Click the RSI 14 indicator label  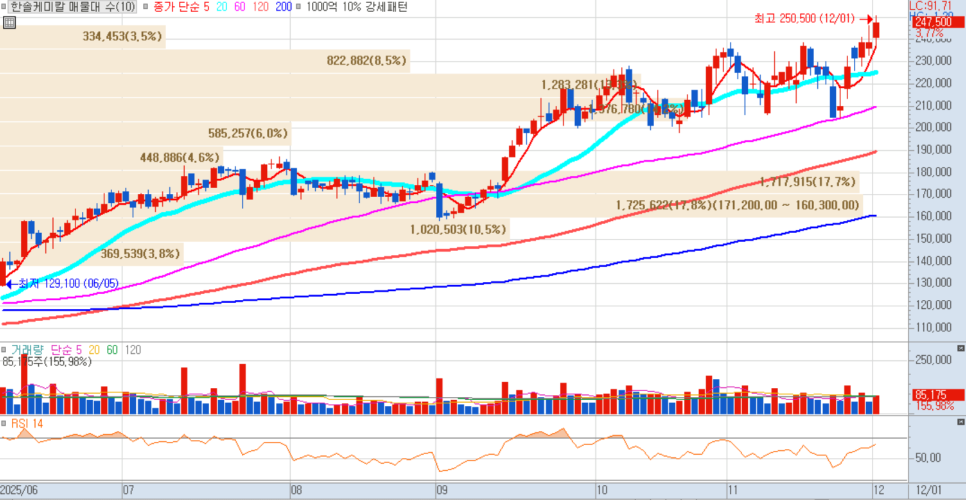coord(25,424)
